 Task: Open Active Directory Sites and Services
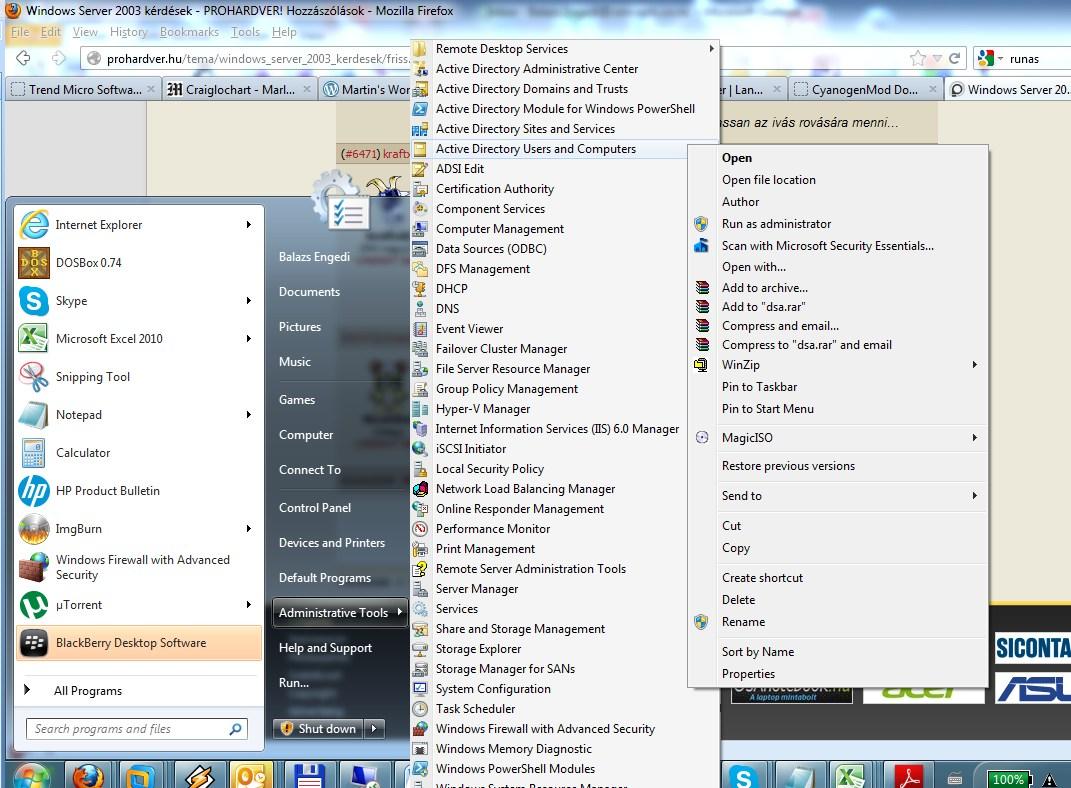[x=525, y=129]
